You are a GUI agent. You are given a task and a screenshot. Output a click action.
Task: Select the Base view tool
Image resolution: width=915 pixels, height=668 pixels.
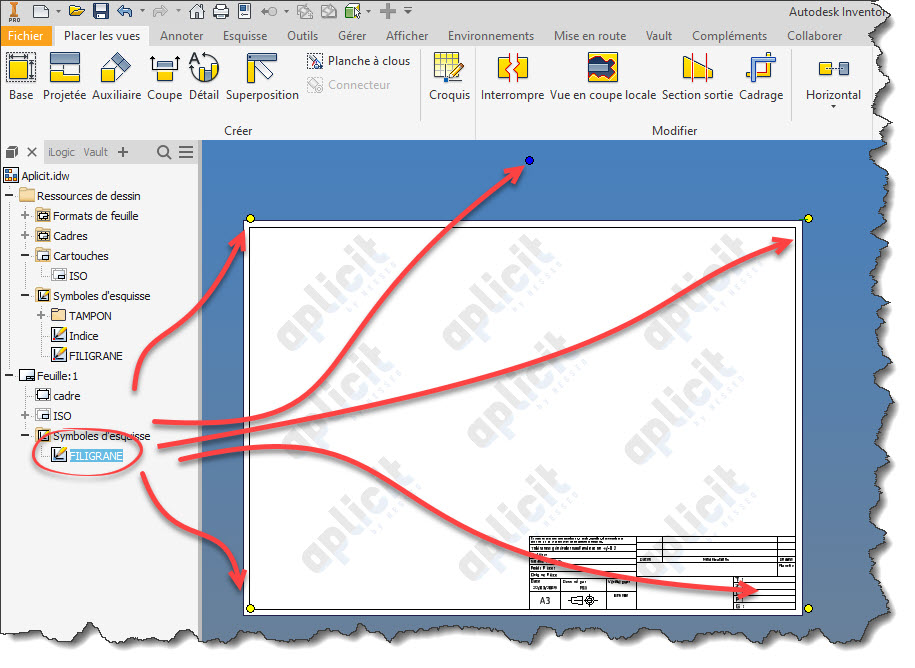[20, 76]
